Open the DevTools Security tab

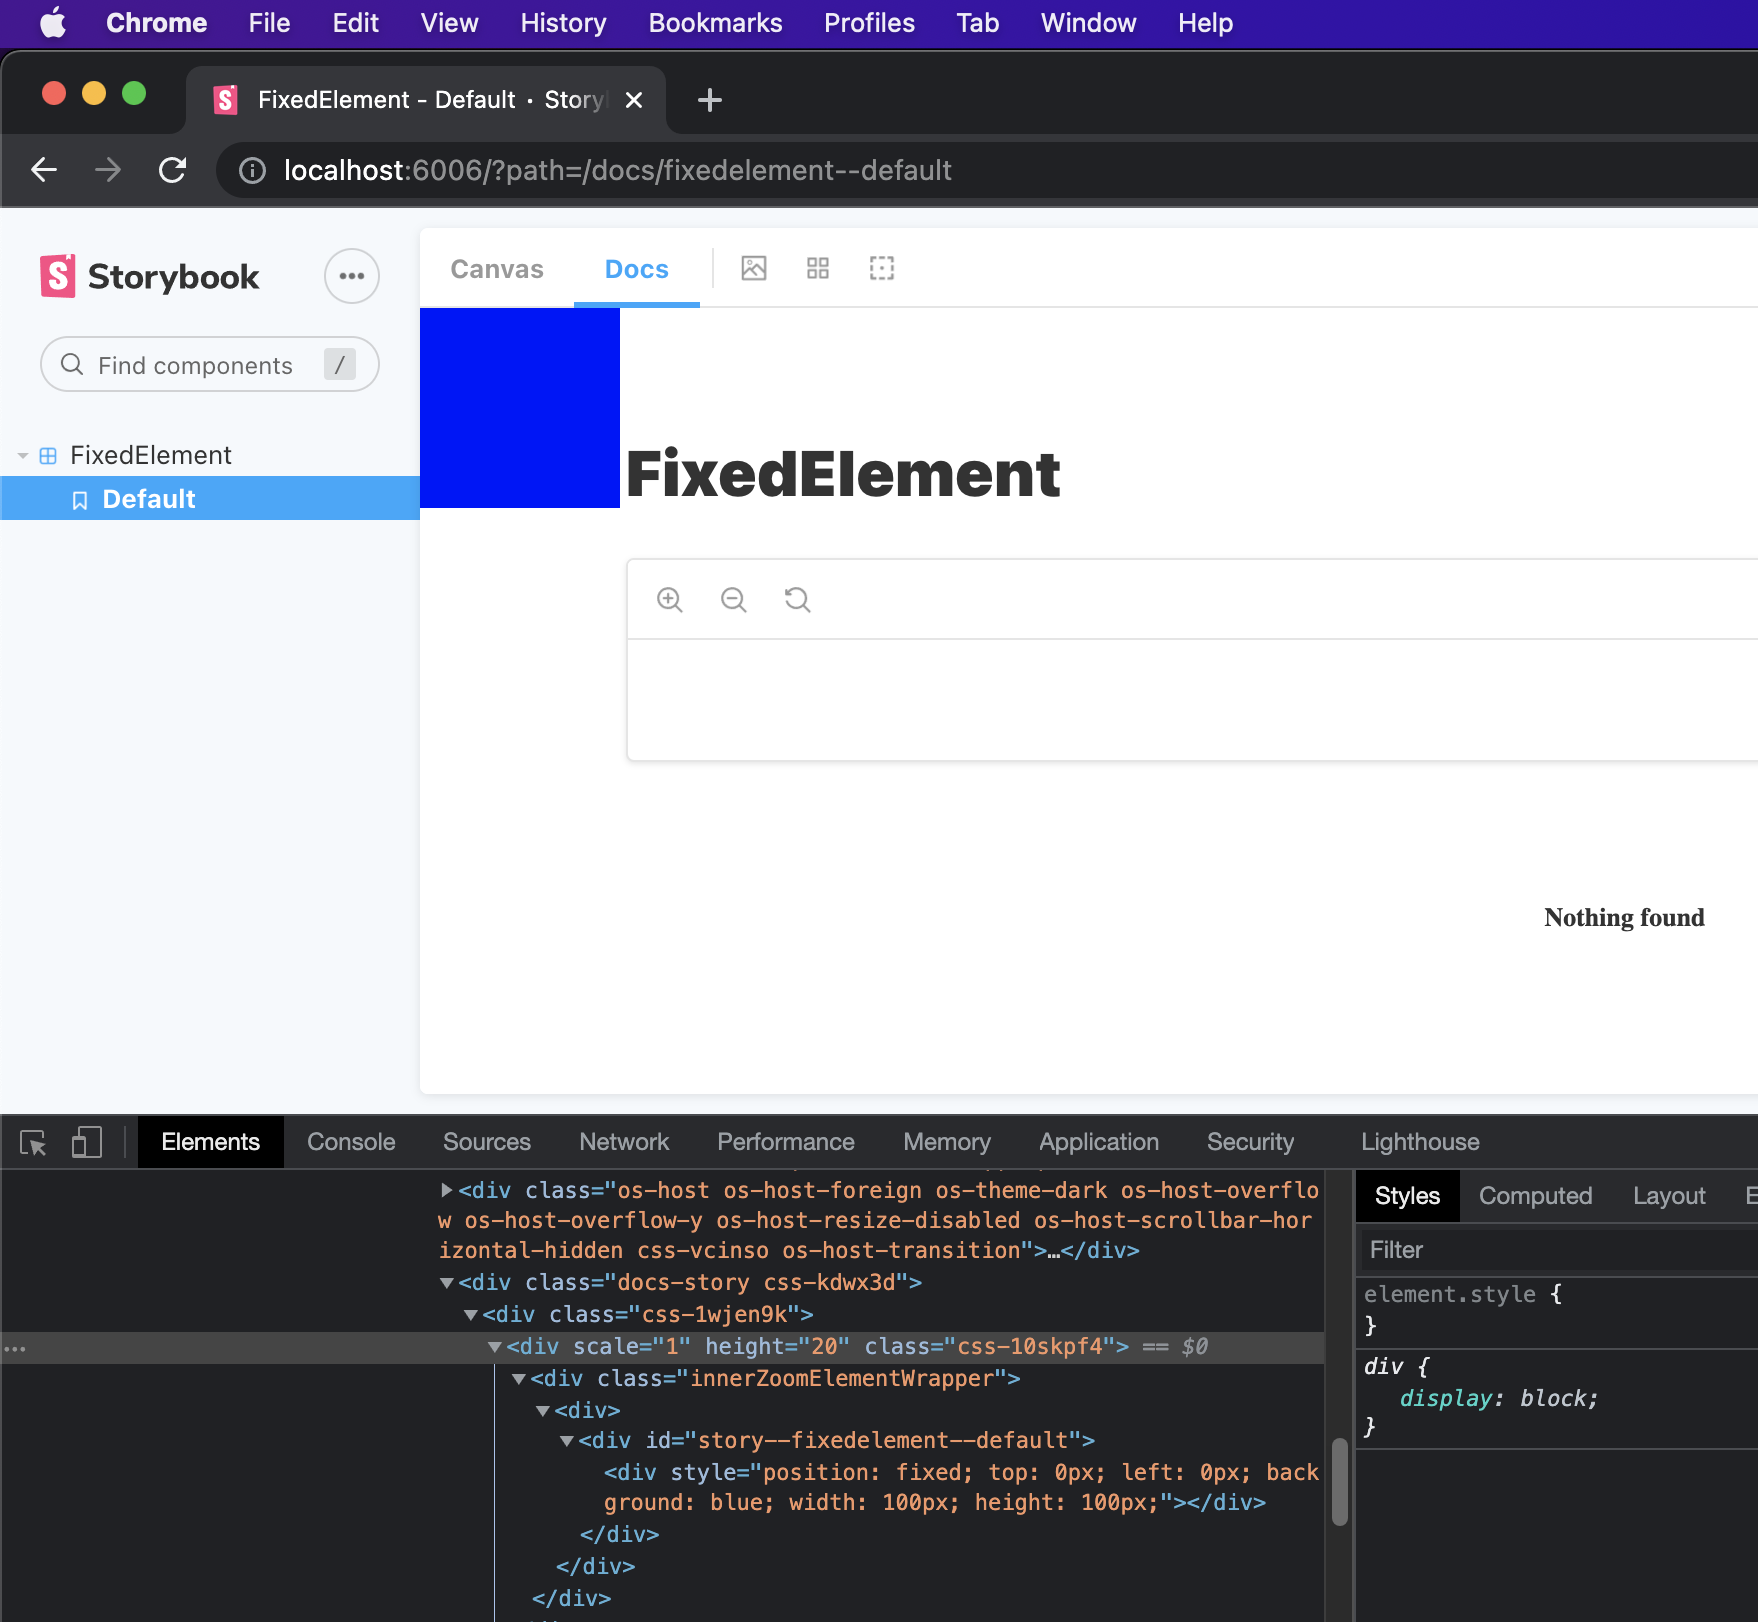(x=1250, y=1142)
